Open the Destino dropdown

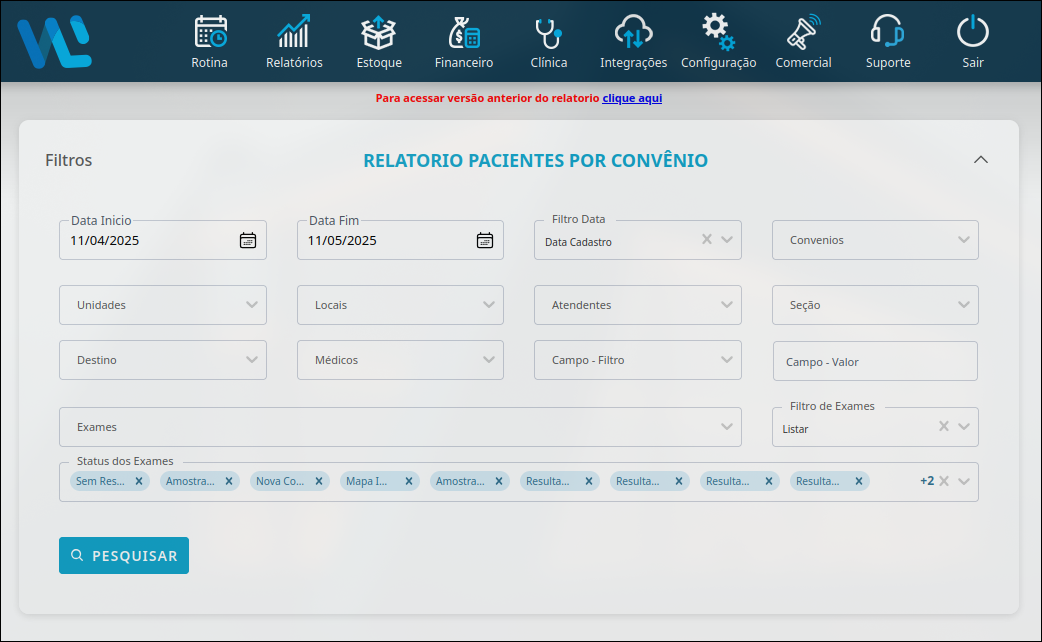tap(163, 360)
